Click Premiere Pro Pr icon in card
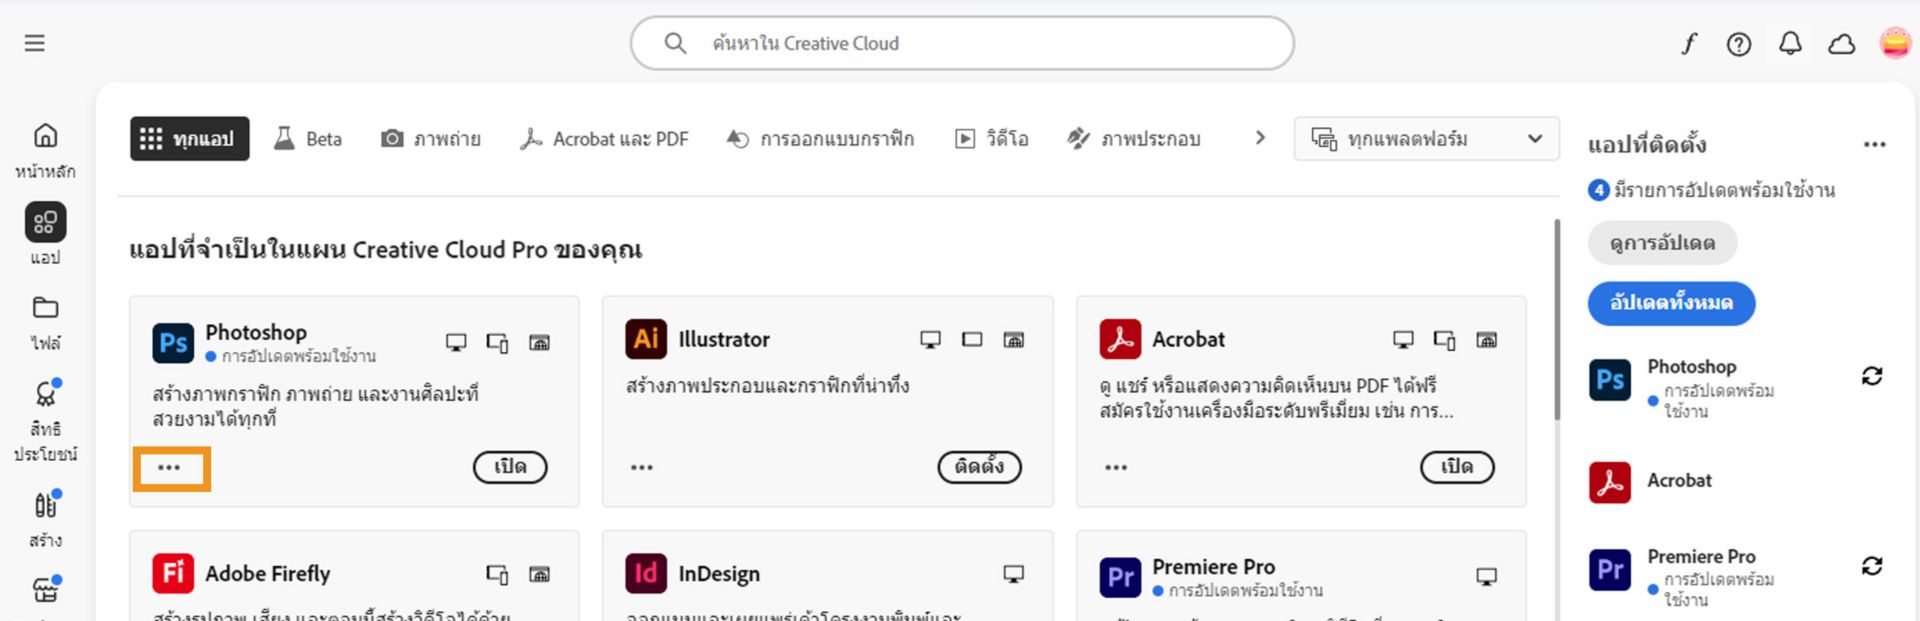The height and width of the screenshot is (621, 1920). [x=1120, y=577]
